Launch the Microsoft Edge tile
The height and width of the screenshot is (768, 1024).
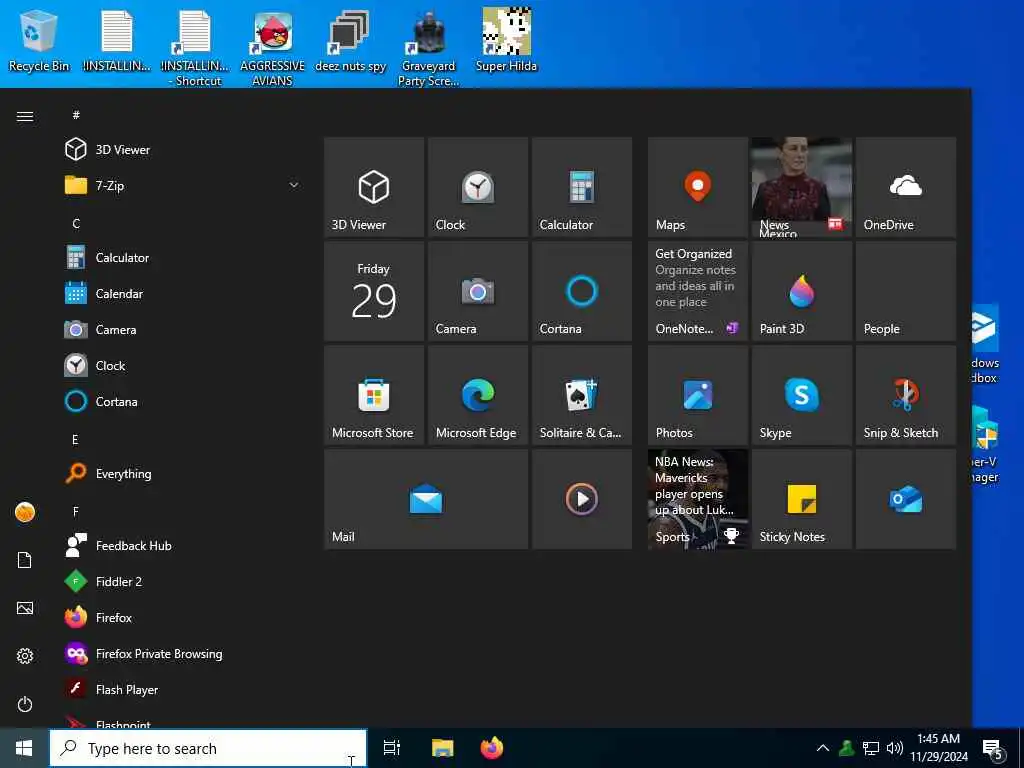(x=477, y=394)
